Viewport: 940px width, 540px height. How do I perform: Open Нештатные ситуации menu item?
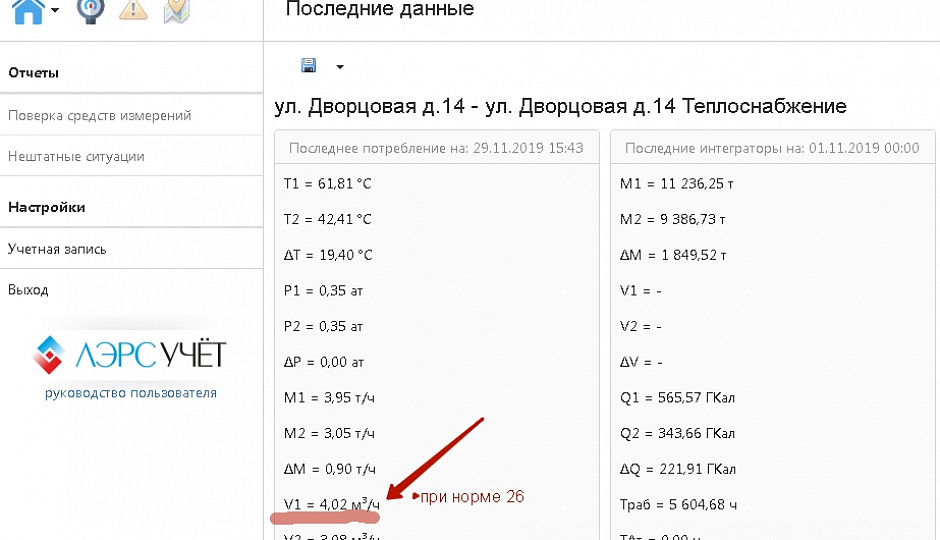click(76, 156)
